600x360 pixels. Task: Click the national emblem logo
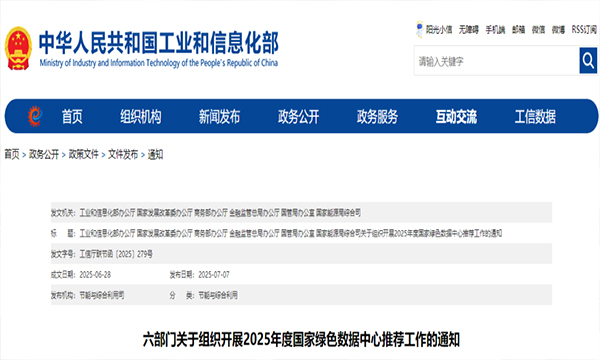pyautogui.click(x=18, y=48)
